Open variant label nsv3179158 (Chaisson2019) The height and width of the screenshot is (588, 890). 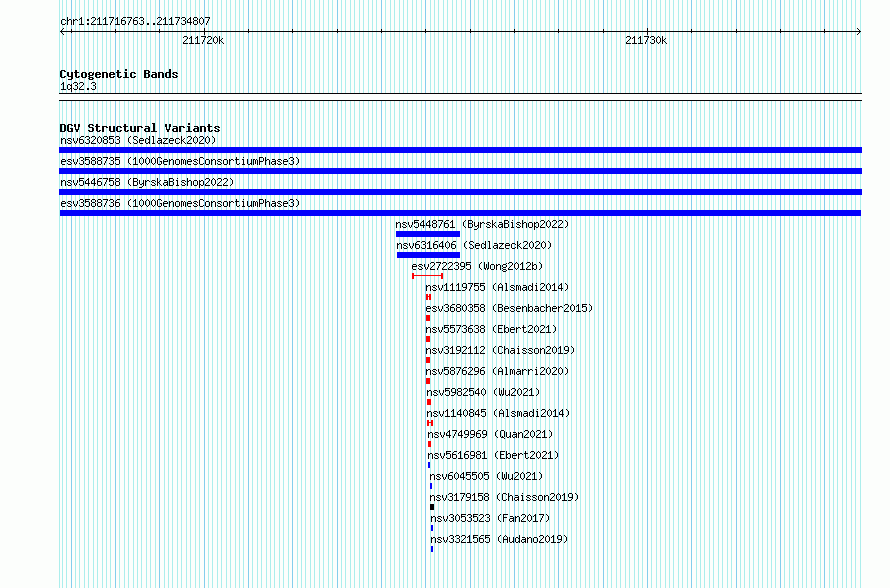point(504,497)
